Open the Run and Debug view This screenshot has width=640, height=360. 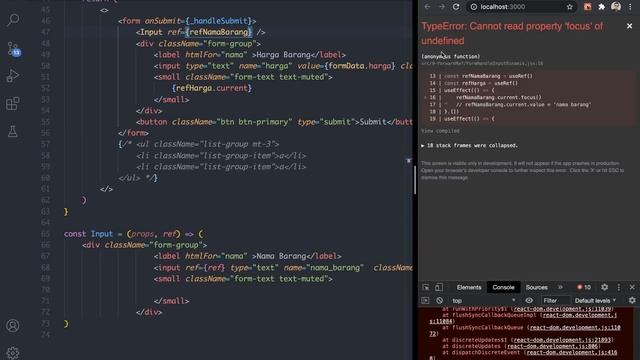point(13,76)
